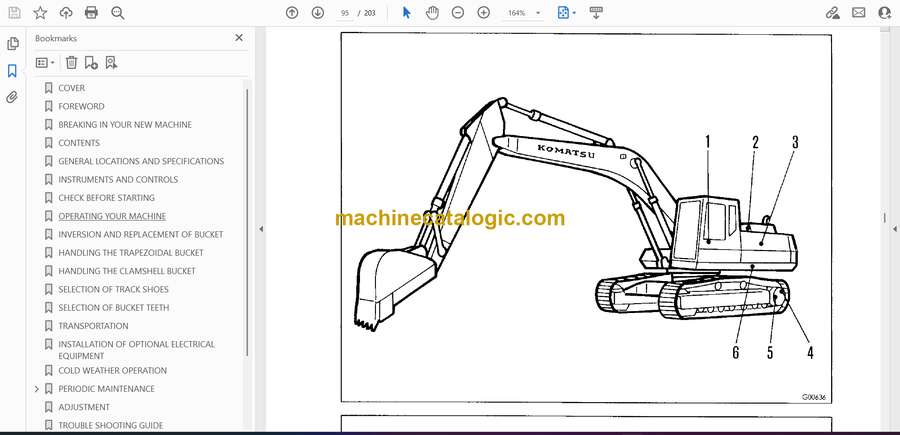
Task: Open page thumbnails panel
Action: point(12,44)
